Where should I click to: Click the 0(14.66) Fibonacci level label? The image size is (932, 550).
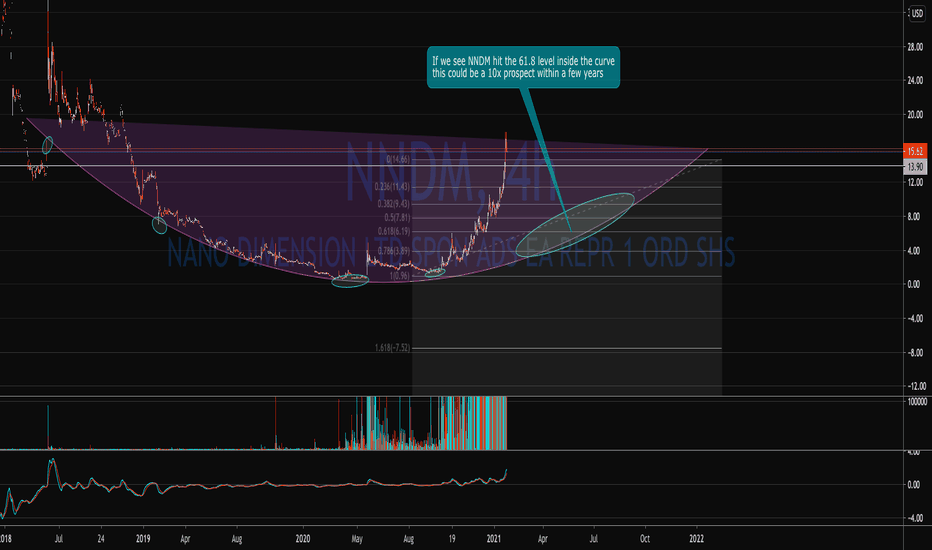(x=398, y=159)
